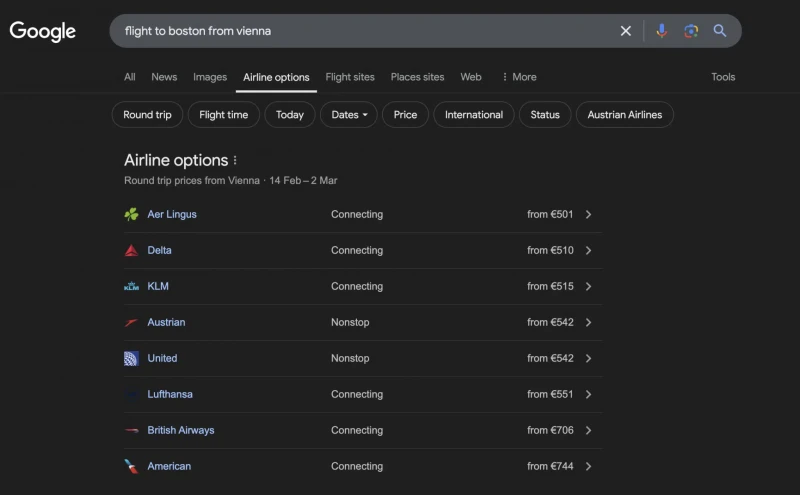The width and height of the screenshot is (800, 495).
Task: Click the Delta red triangle logo
Action: click(x=131, y=251)
